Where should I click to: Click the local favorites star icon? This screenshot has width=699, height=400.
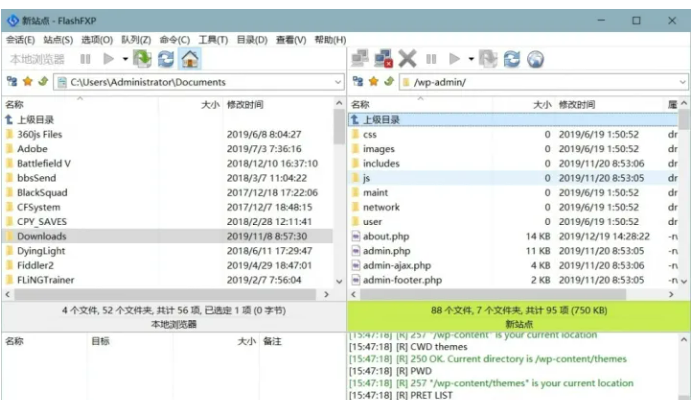[x=28, y=82]
